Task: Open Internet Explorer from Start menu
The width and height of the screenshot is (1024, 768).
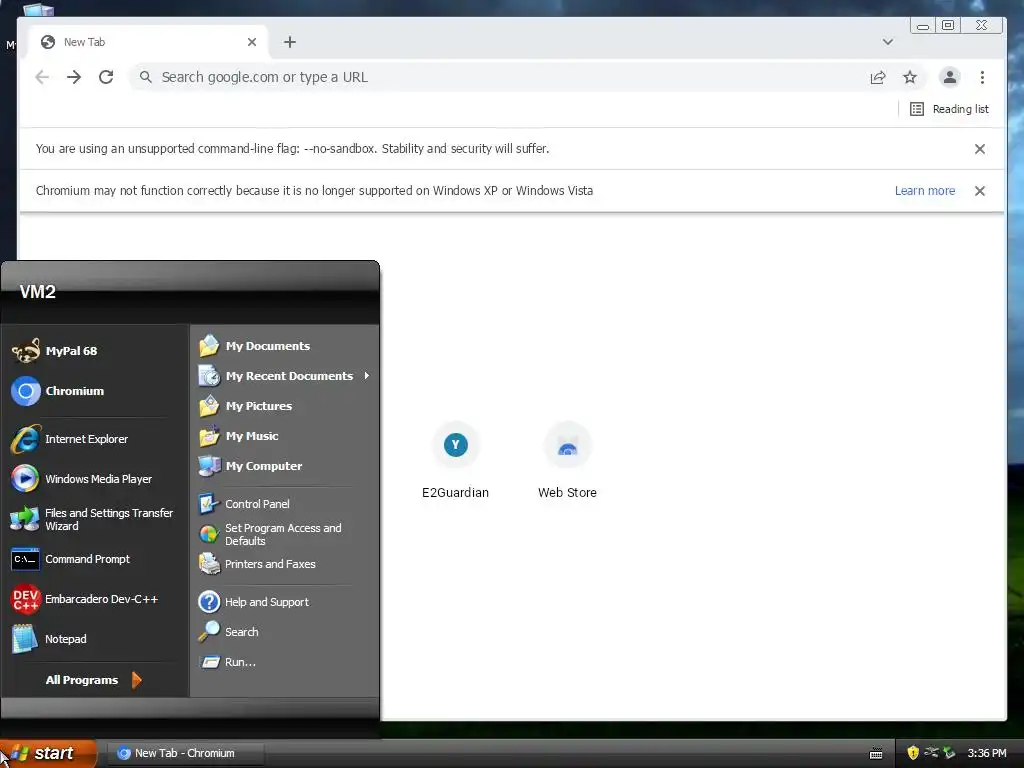Action: pyautogui.click(x=95, y=439)
